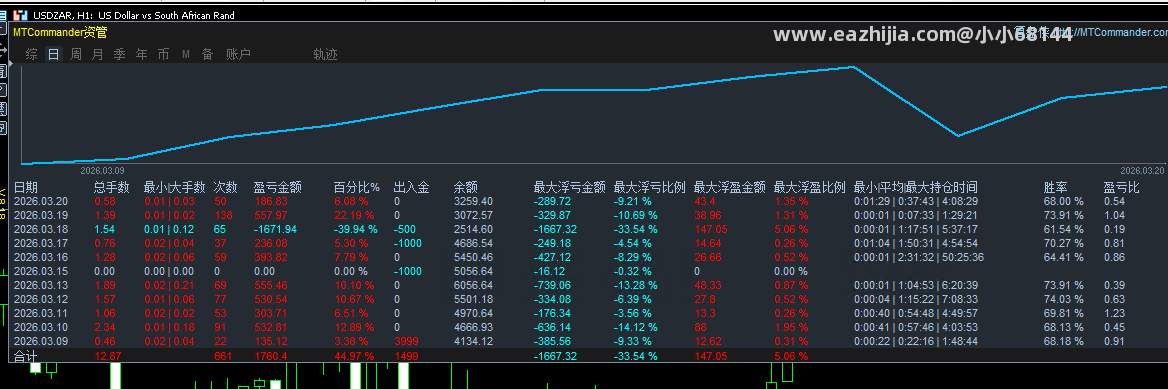Click the 合计 total row label
The height and width of the screenshot is (389, 1168).
25,356
